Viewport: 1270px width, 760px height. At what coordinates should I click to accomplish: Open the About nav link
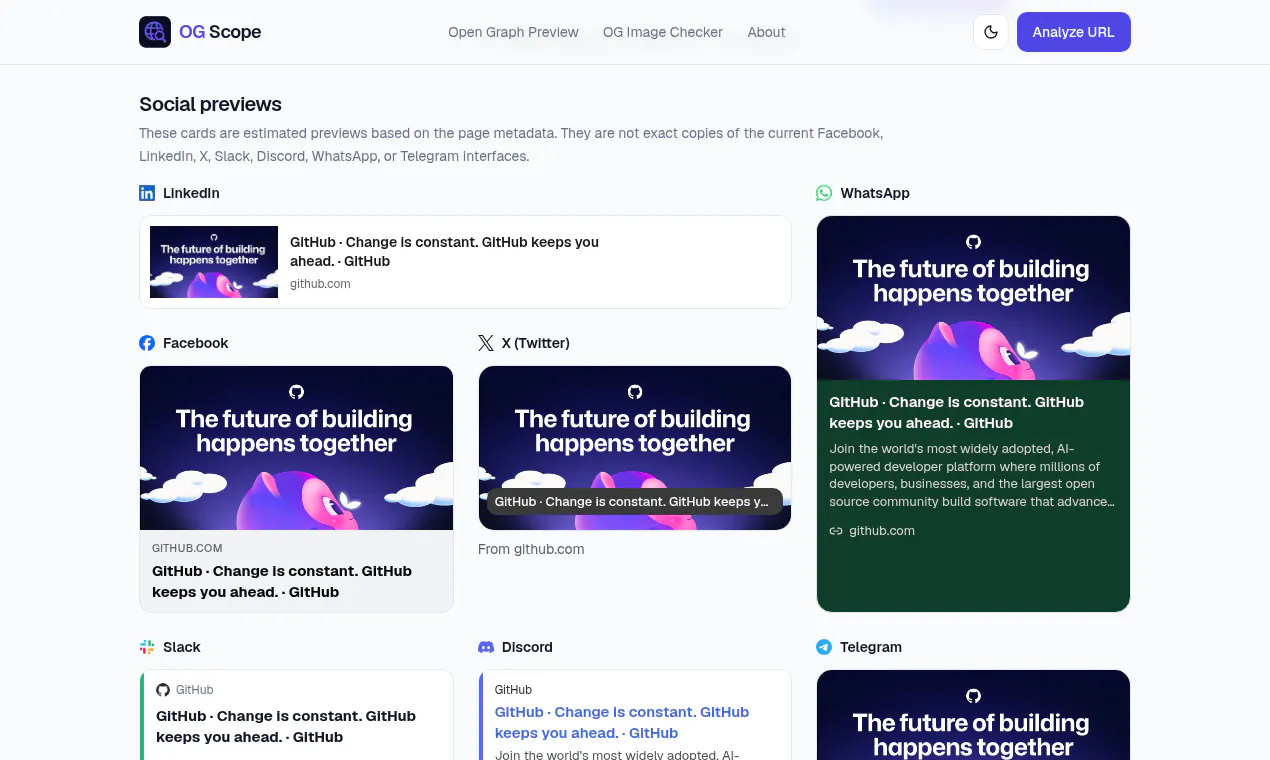click(x=767, y=32)
